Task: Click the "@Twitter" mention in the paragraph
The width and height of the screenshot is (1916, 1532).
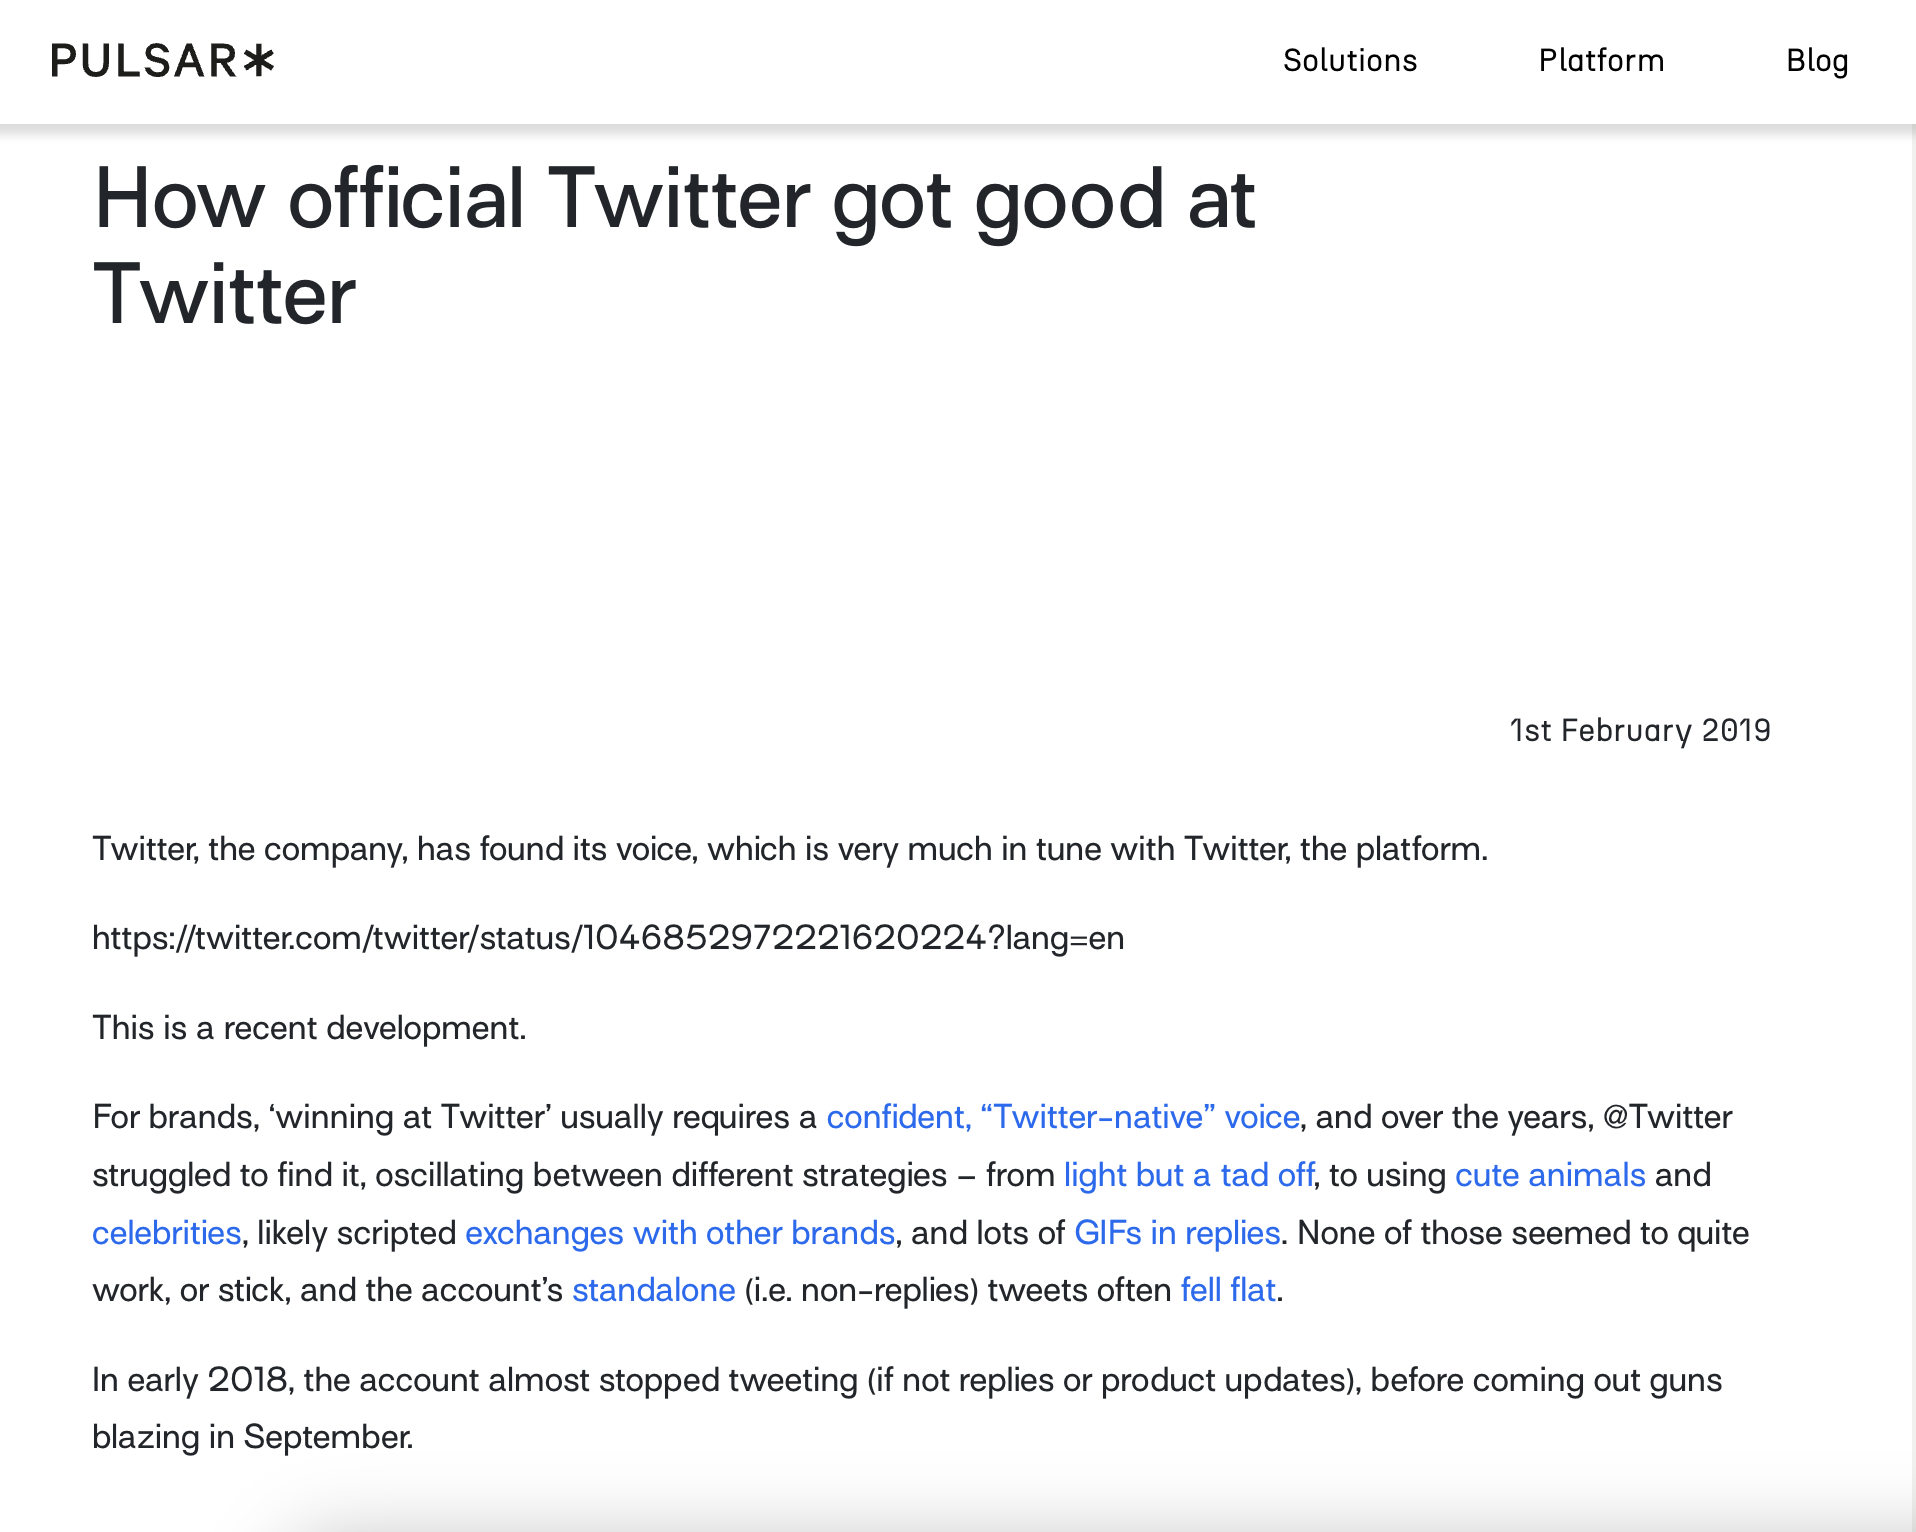Action: (1667, 1117)
